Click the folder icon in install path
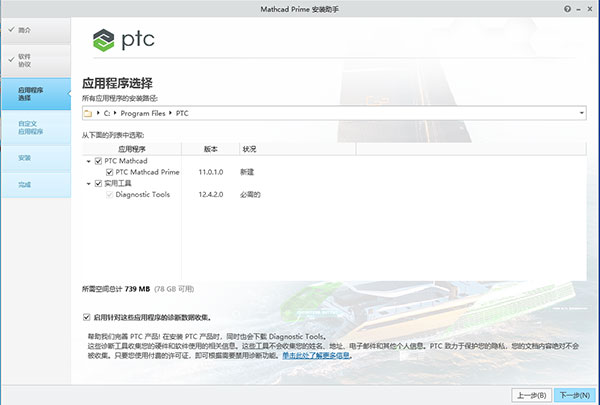Screen dimensions: 600x405 click(x=88, y=113)
